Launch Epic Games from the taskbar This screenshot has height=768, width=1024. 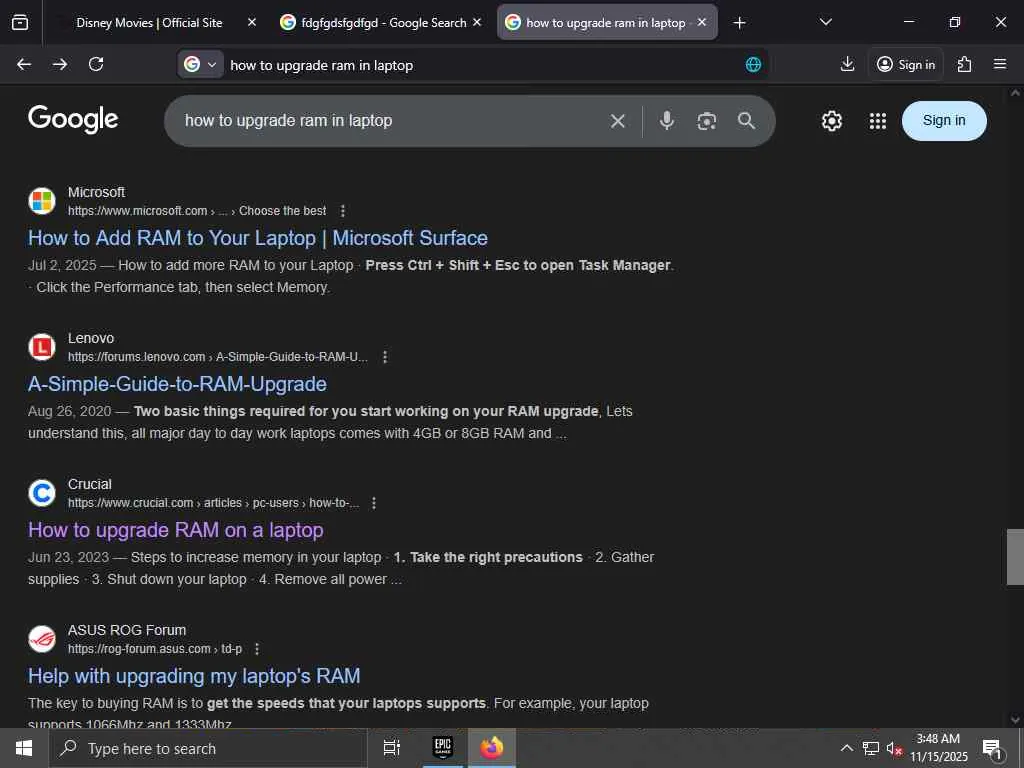point(443,748)
